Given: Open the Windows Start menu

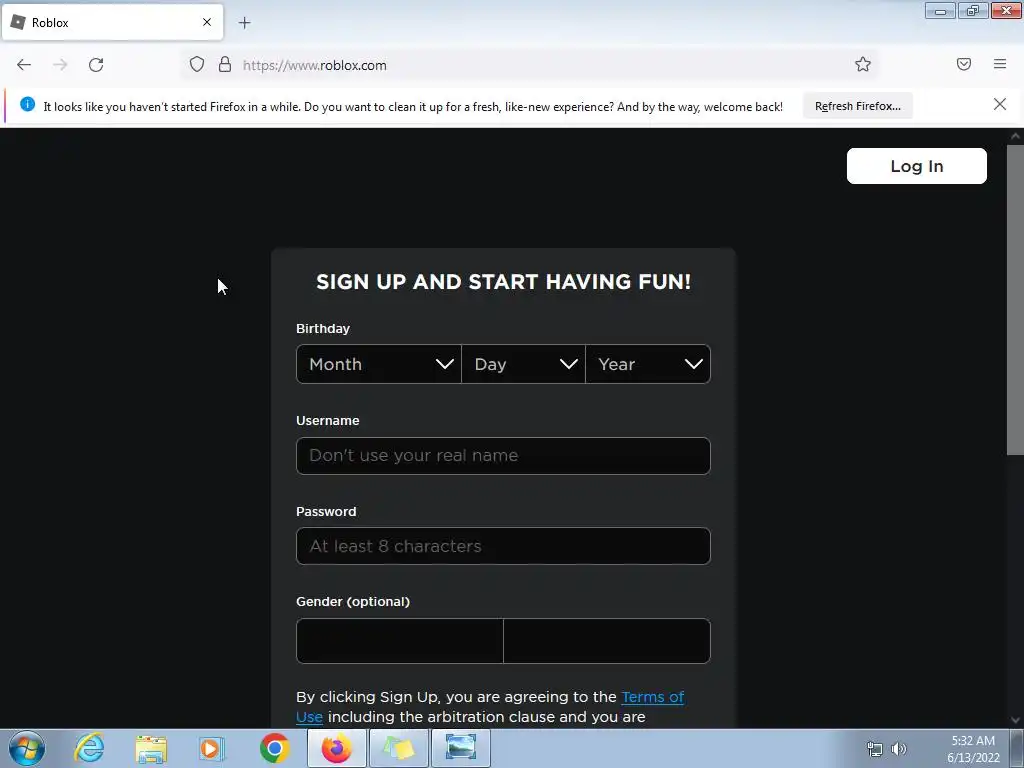Looking at the screenshot, I should [x=27, y=748].
